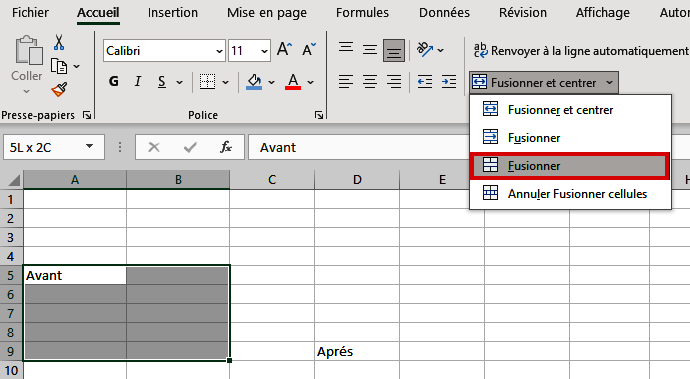Open Police dialog launcher
690x379 pixels.
coord(319,115)
